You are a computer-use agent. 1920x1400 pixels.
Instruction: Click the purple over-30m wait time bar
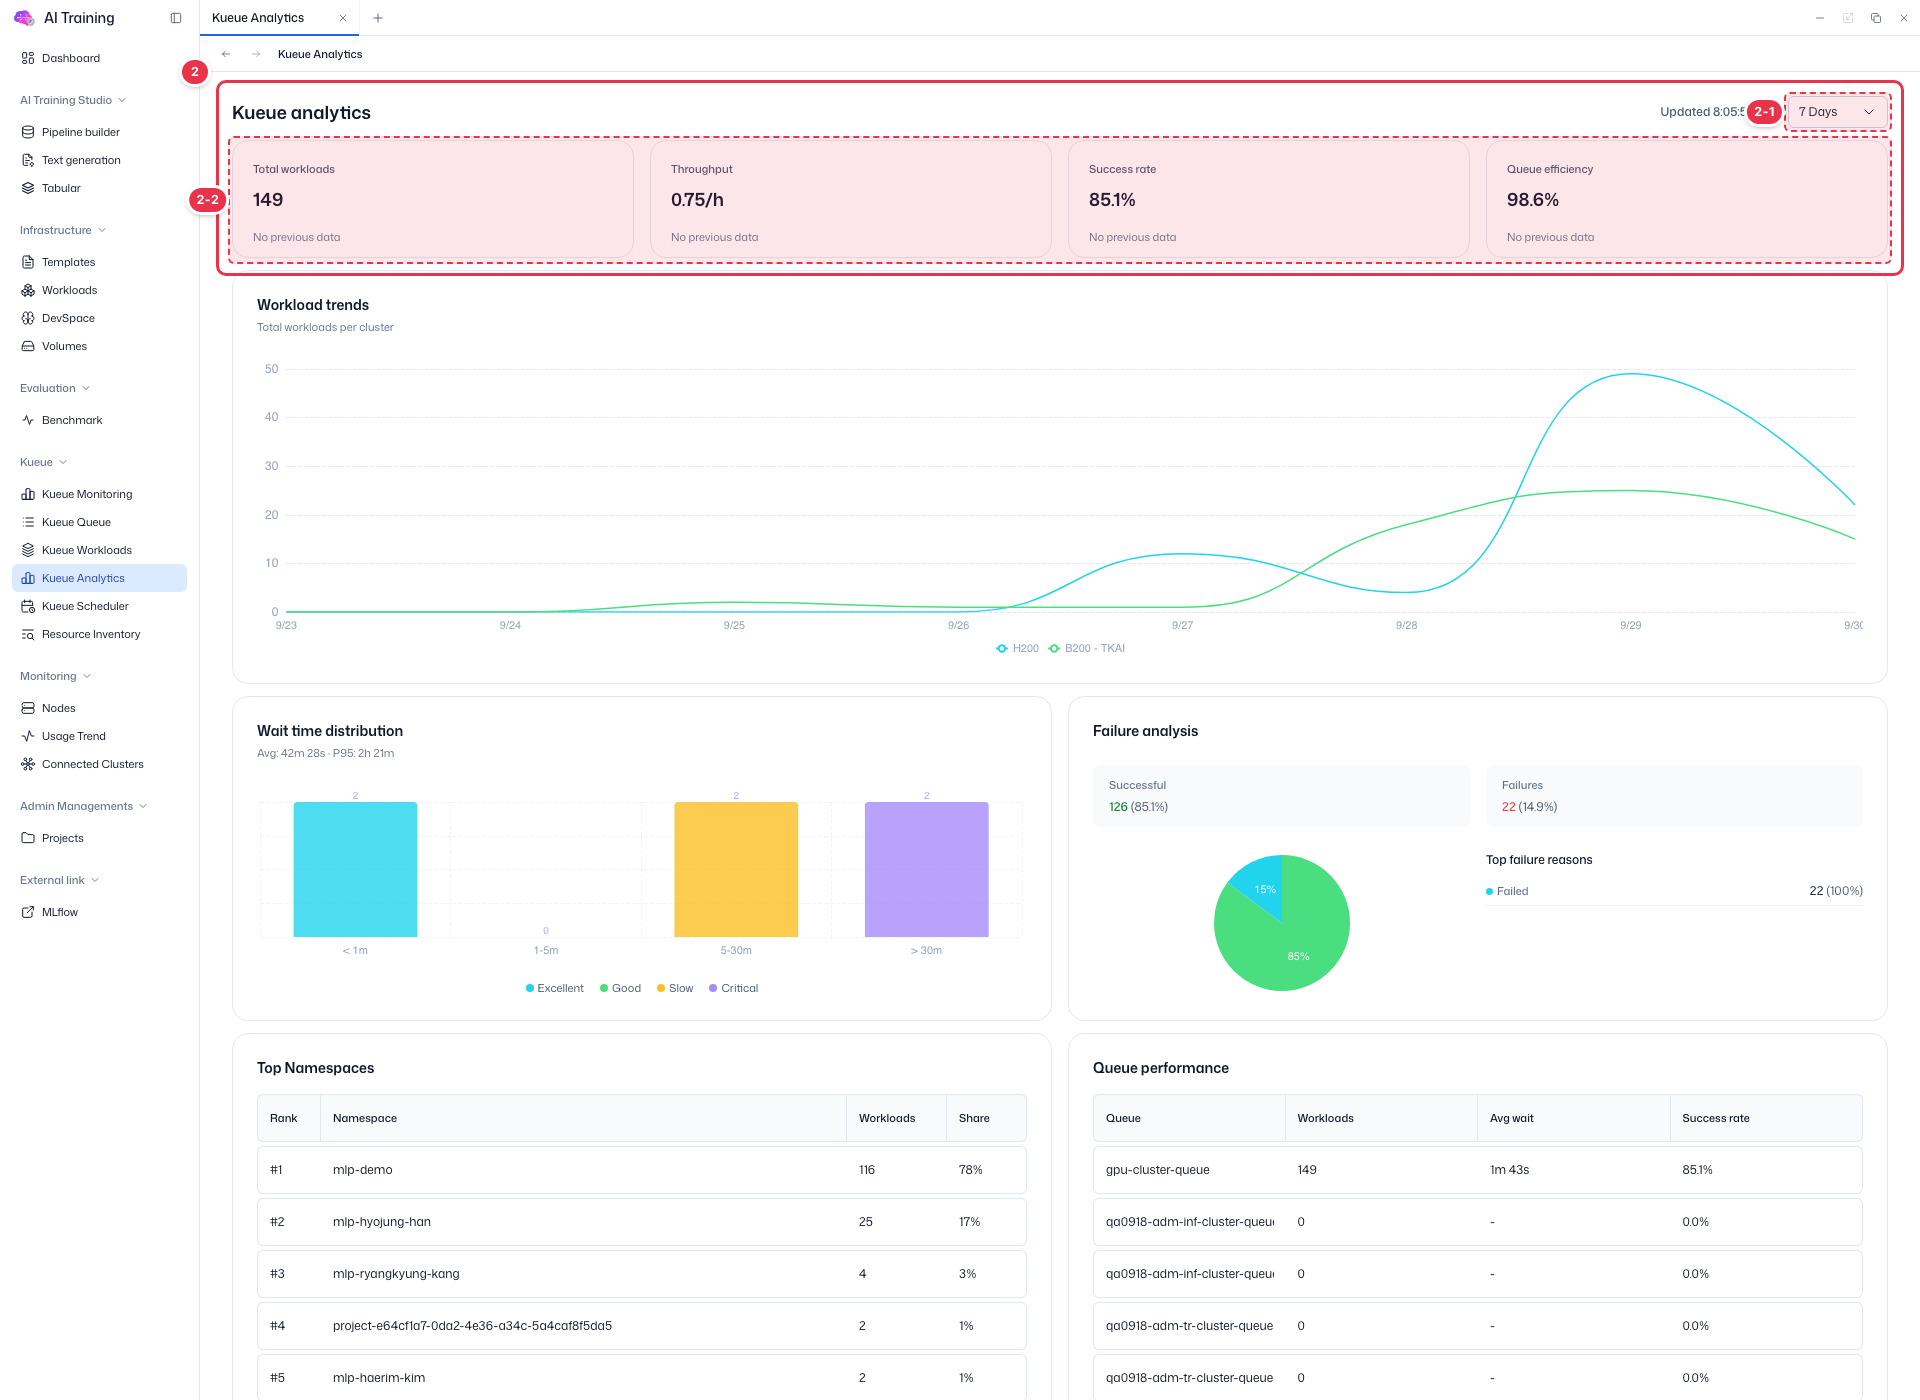(926, 869)
